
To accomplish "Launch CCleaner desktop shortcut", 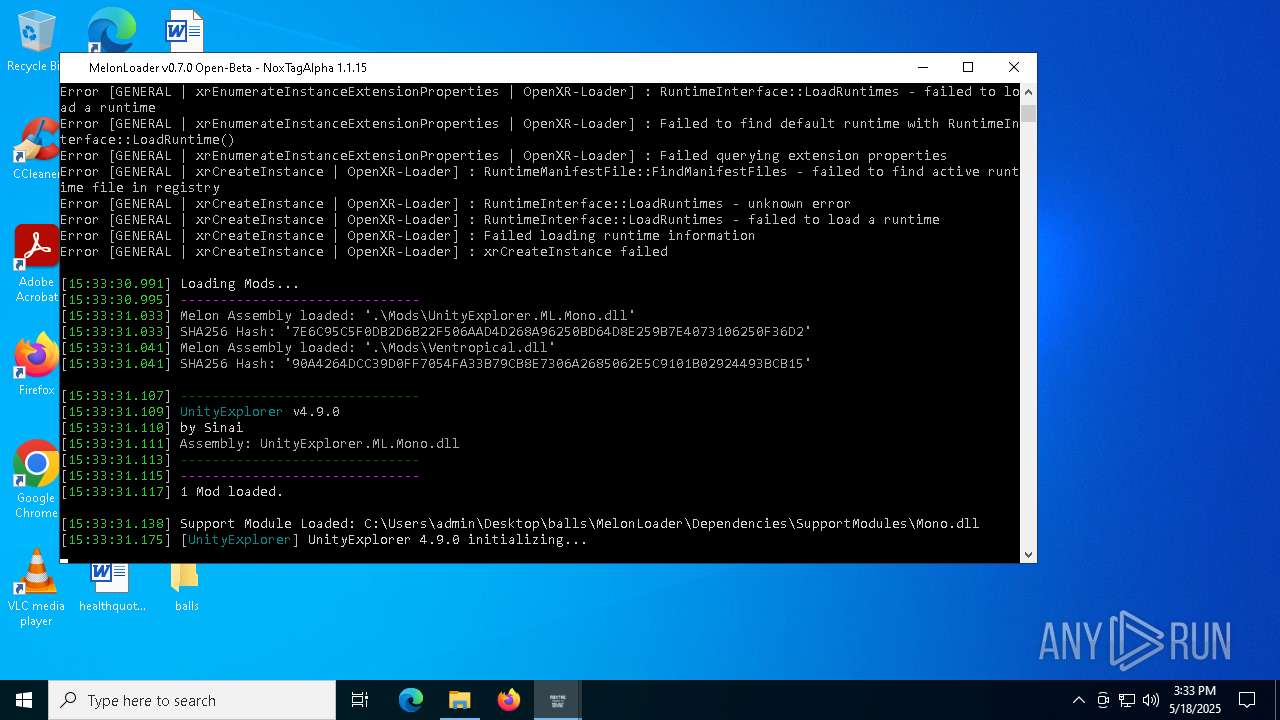I will (35, 150).
